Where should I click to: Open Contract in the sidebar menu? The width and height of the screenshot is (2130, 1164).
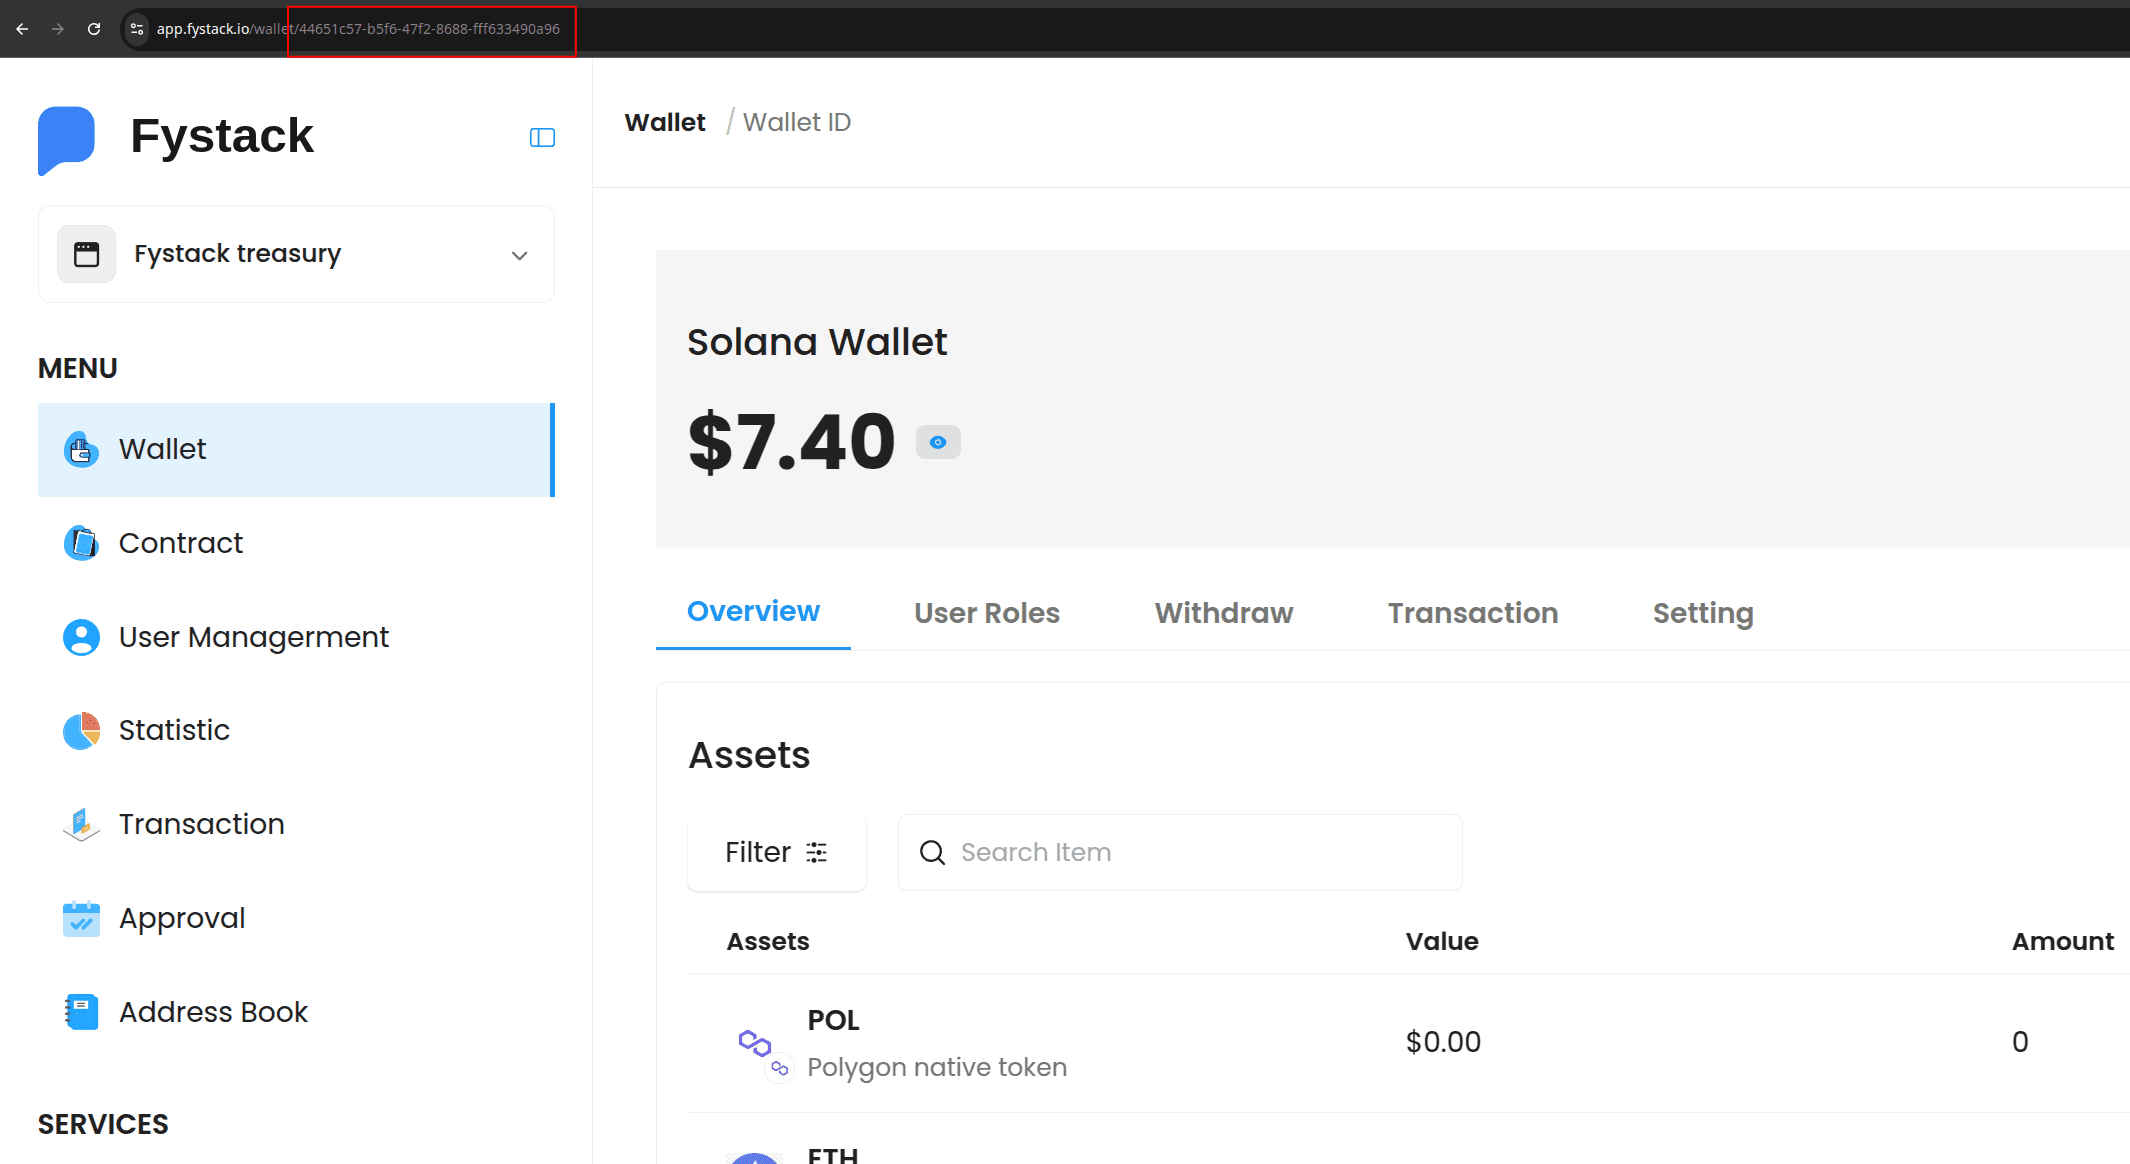[296, 543]
